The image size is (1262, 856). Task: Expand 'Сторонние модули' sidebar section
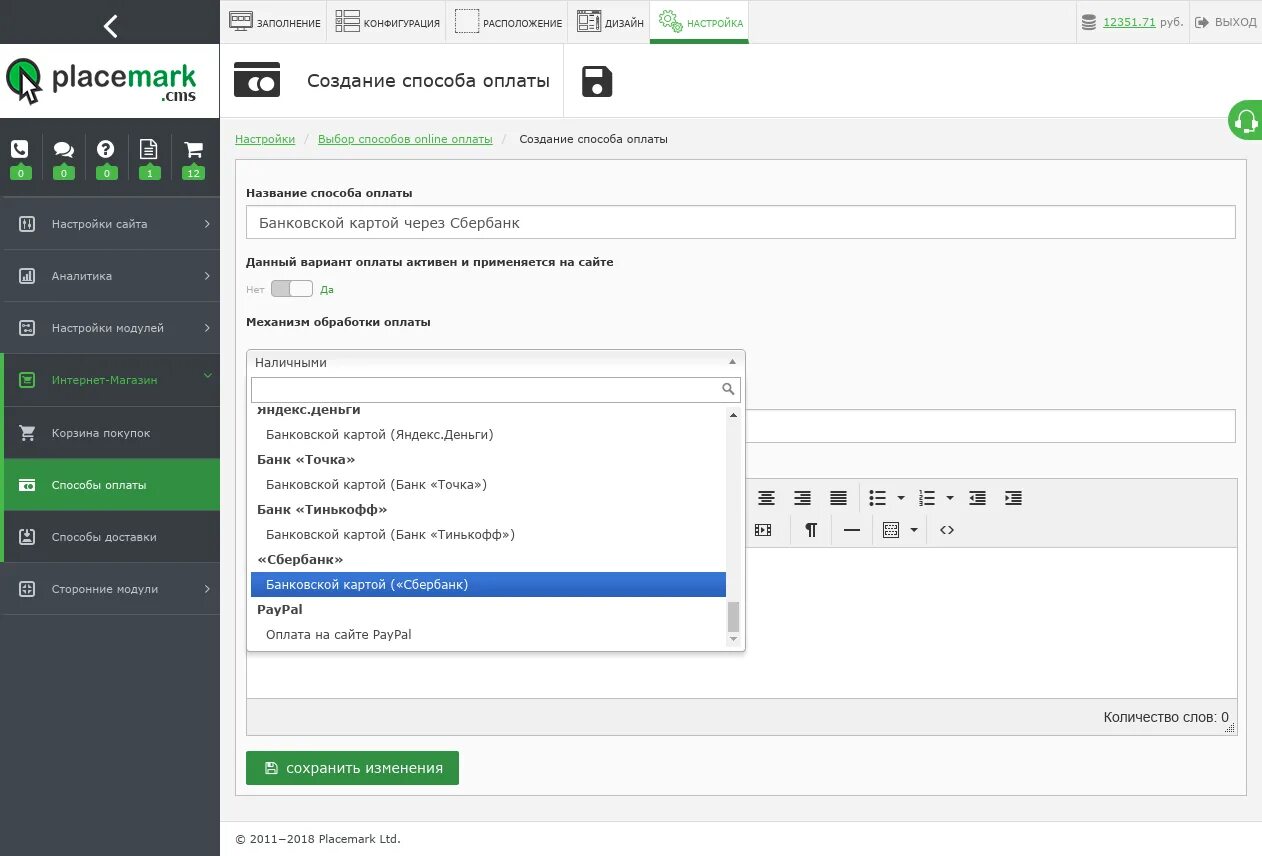pyautogui.click(x=110, y=589)
